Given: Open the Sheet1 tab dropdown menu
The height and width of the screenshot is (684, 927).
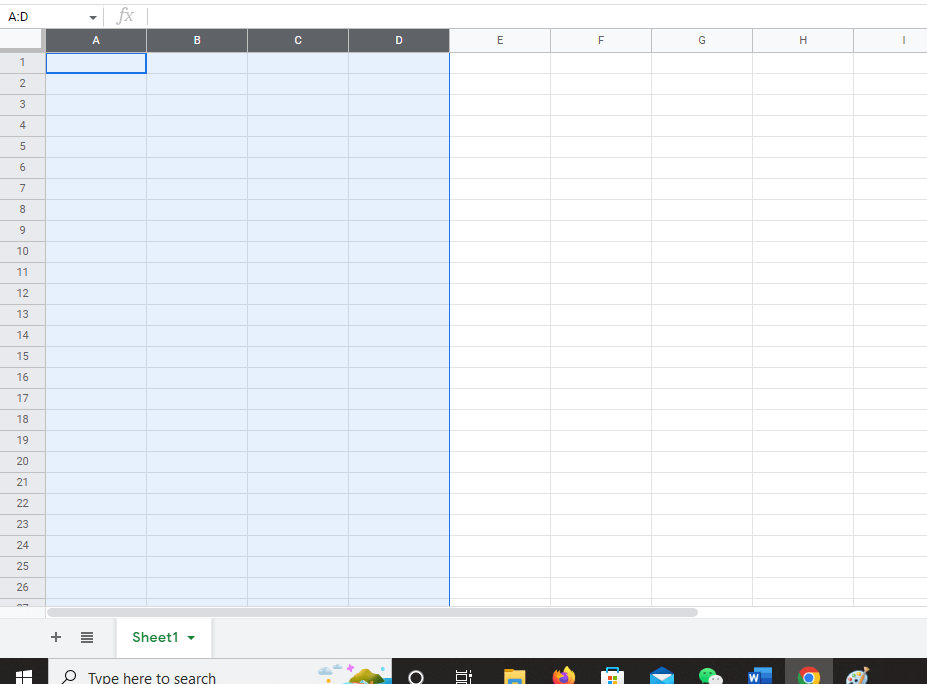Looking at the screenshot, I should point(190,637).
